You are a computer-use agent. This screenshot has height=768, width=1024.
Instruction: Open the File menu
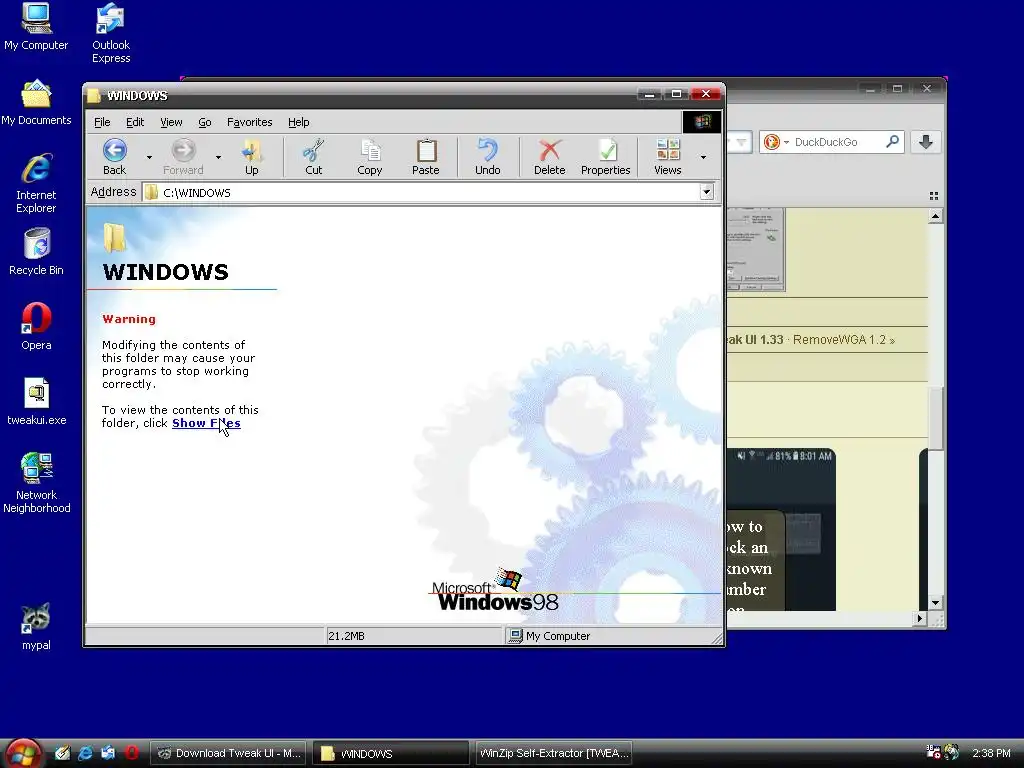(x=102, y=122)
